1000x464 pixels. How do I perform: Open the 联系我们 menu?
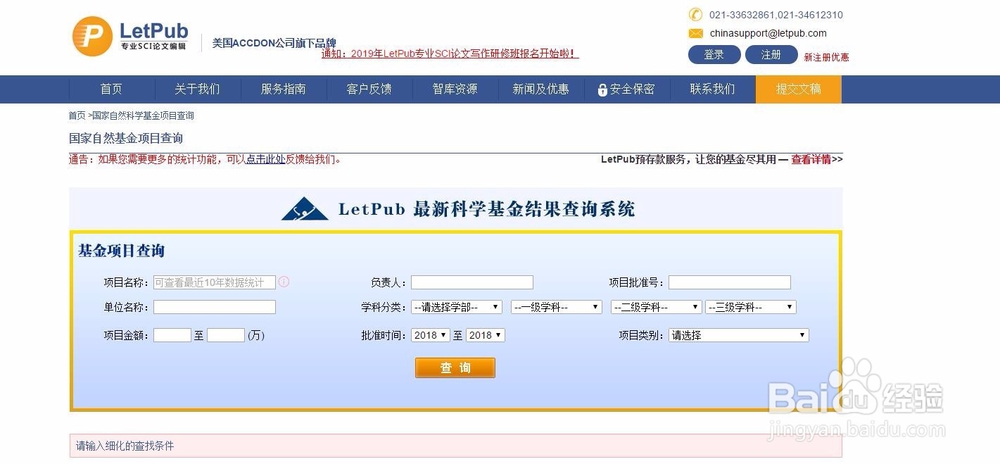pos(712,89)
